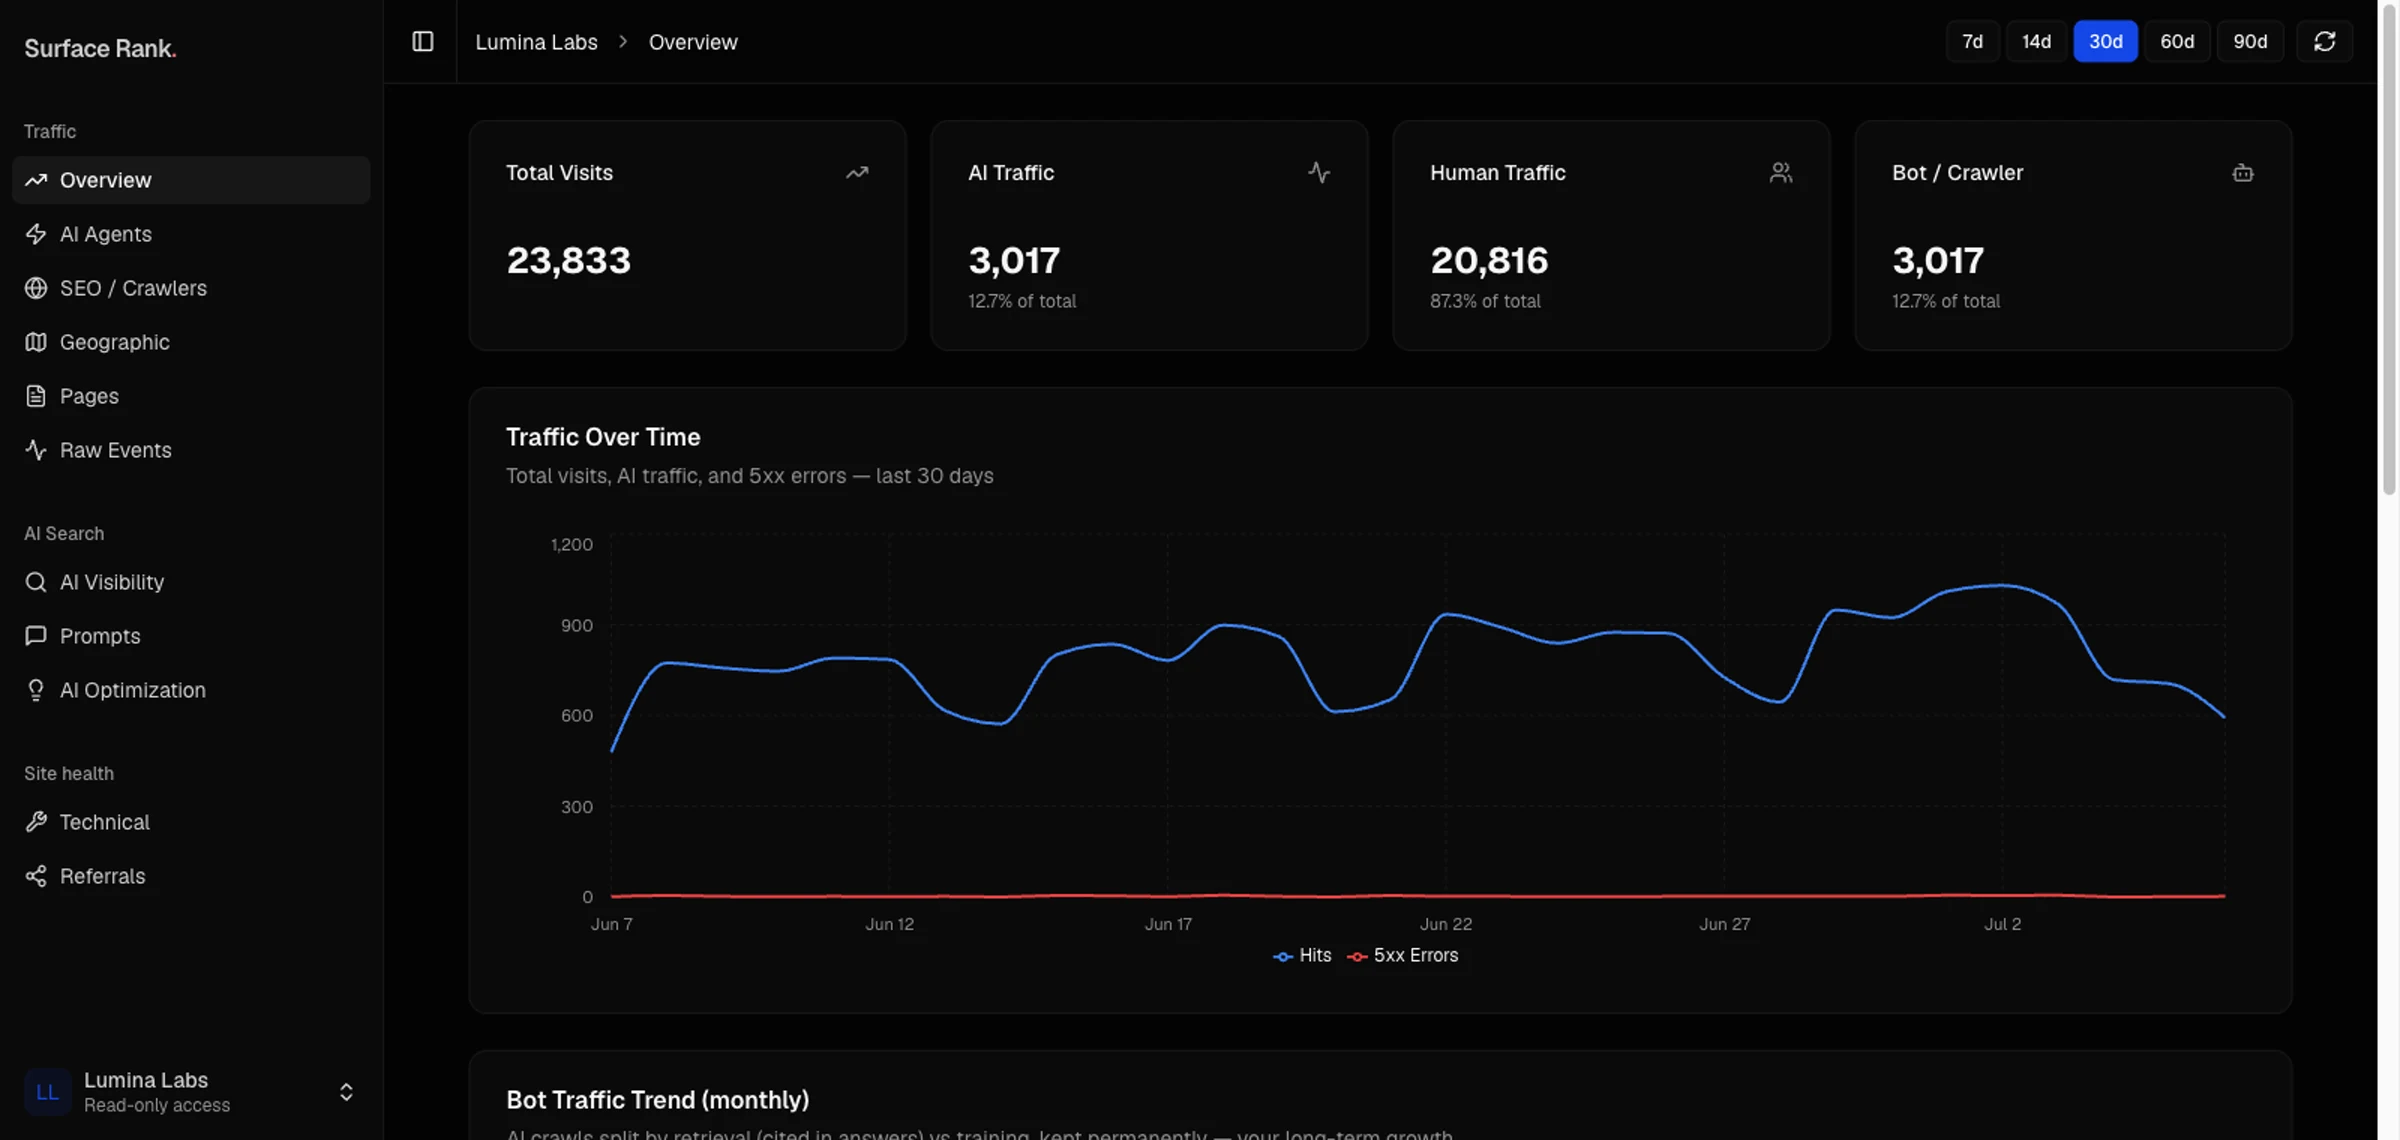Click the page vertical scrollbar
Image resolution: width=2400 pixels, height=1140 pixels.
click(x=2389, y=250)
